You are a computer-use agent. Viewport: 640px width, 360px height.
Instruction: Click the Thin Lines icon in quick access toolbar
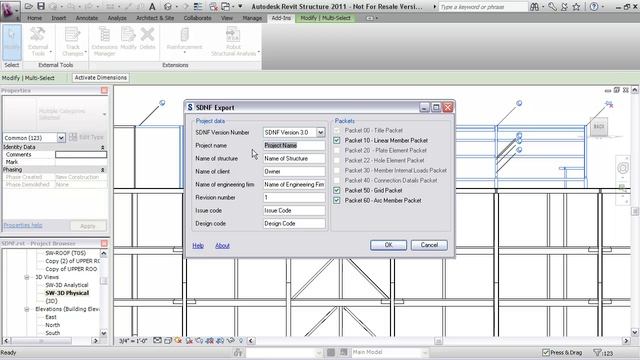pyautogui.click(x=198, y=7)
